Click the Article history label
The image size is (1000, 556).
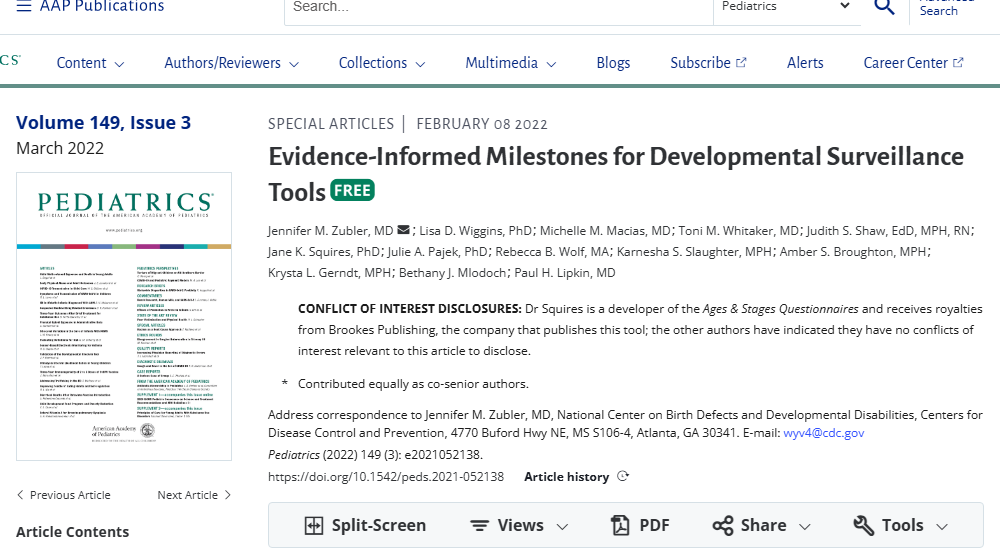pyautogui.click(x=566, y=477)
